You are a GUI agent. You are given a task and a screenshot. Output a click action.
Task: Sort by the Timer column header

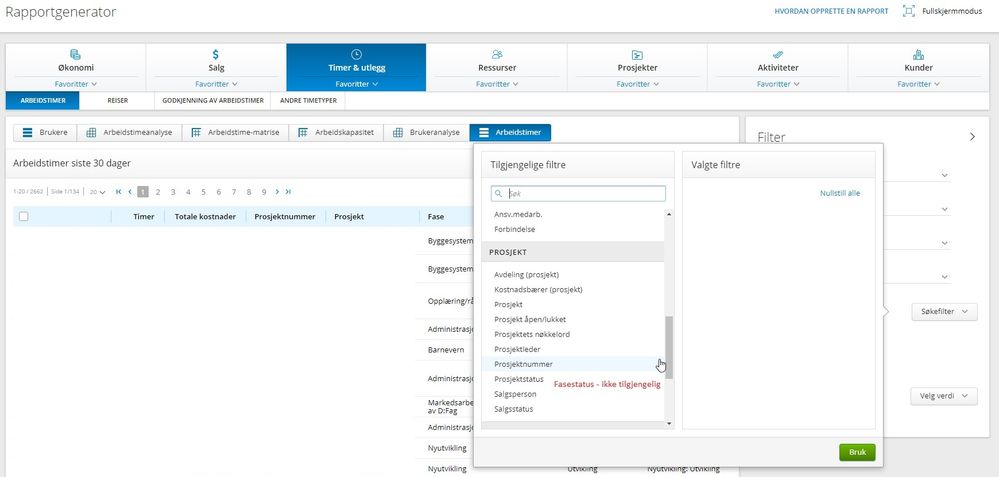pyautogui.click(x=143, y=217)
